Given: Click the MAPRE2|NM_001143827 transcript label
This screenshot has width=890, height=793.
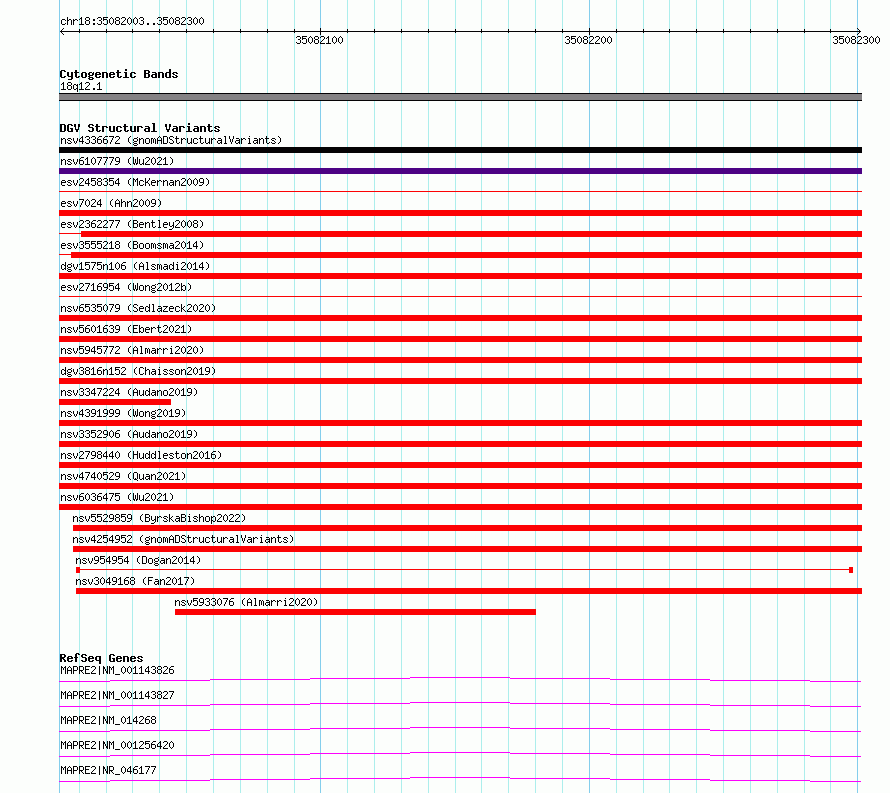Looking at the screenshot, I should (117, 695).
